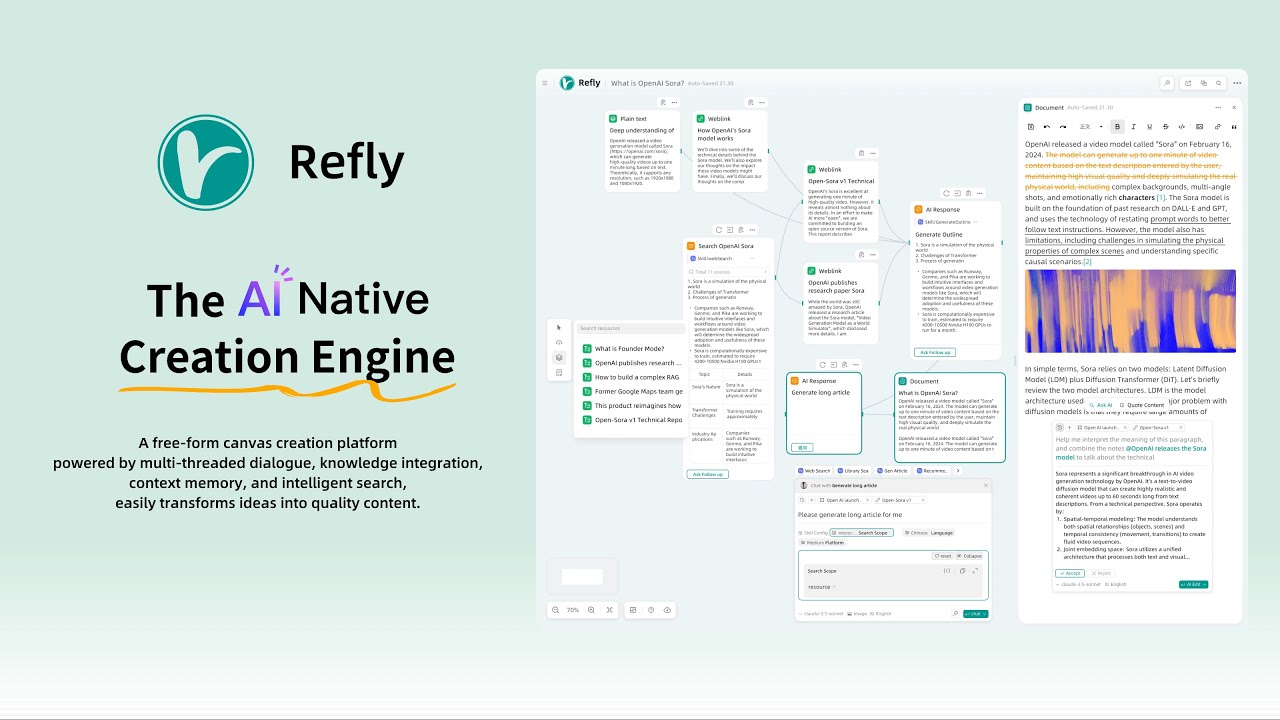The image size is (1280, 720).
Task: Select the Library Search skill tab
Action: coord(853,470)
